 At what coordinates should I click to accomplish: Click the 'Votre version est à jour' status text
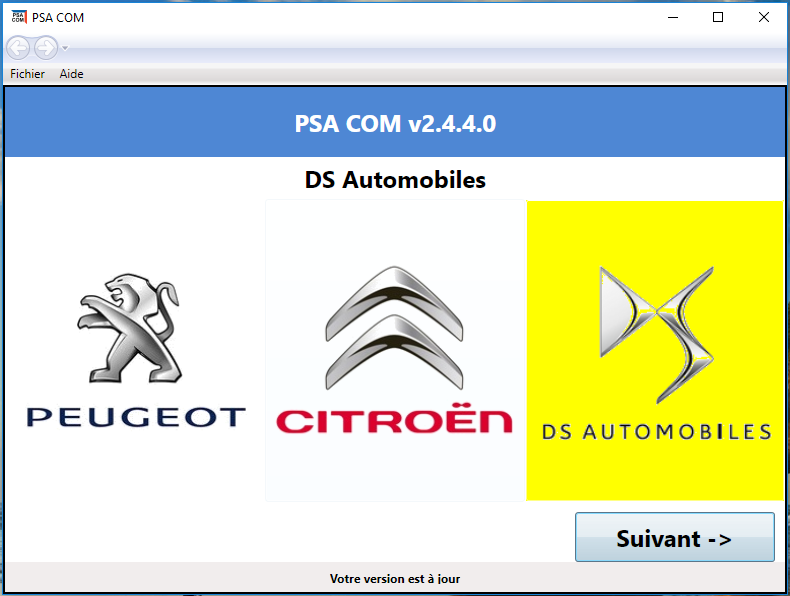(x=395, y=579)
